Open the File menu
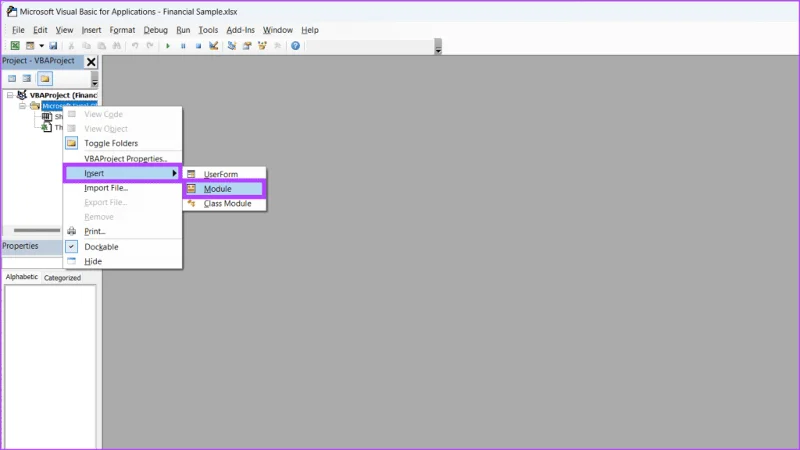Screen dimensions: 800x450 click(x=18, y=30)
